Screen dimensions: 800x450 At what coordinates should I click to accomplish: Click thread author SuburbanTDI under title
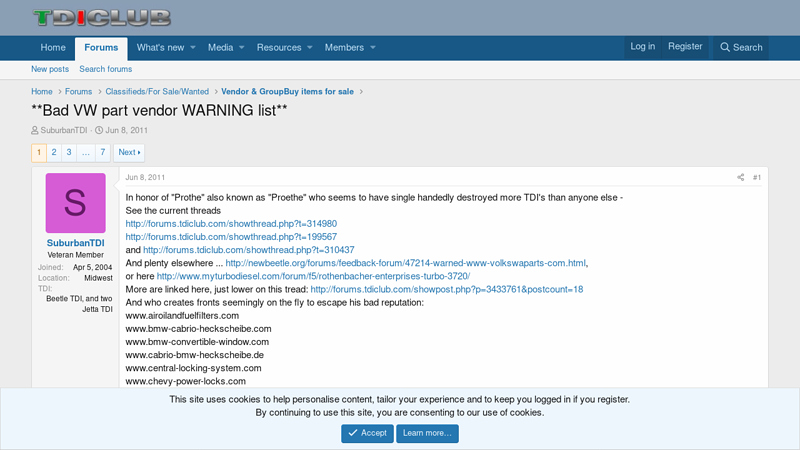click(x=64, y=130)
